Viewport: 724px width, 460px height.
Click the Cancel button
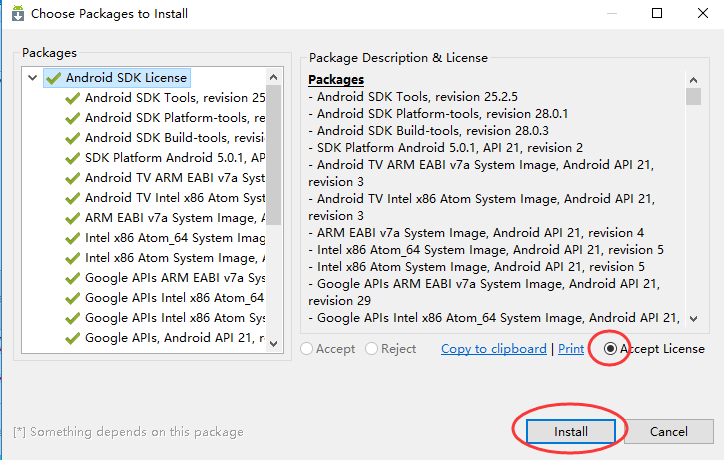point(669,431)
